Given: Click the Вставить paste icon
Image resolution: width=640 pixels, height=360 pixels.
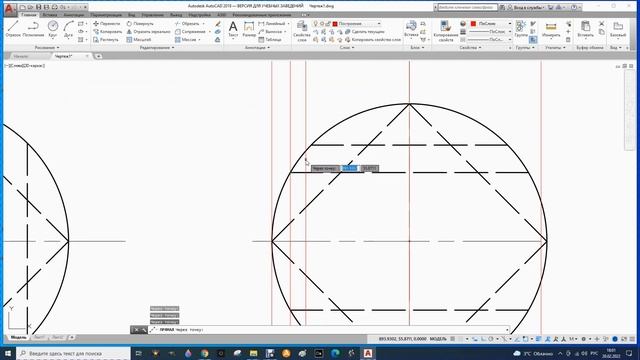Looking at the screenshot, I should pyautogui.click(x=585, y=29).
